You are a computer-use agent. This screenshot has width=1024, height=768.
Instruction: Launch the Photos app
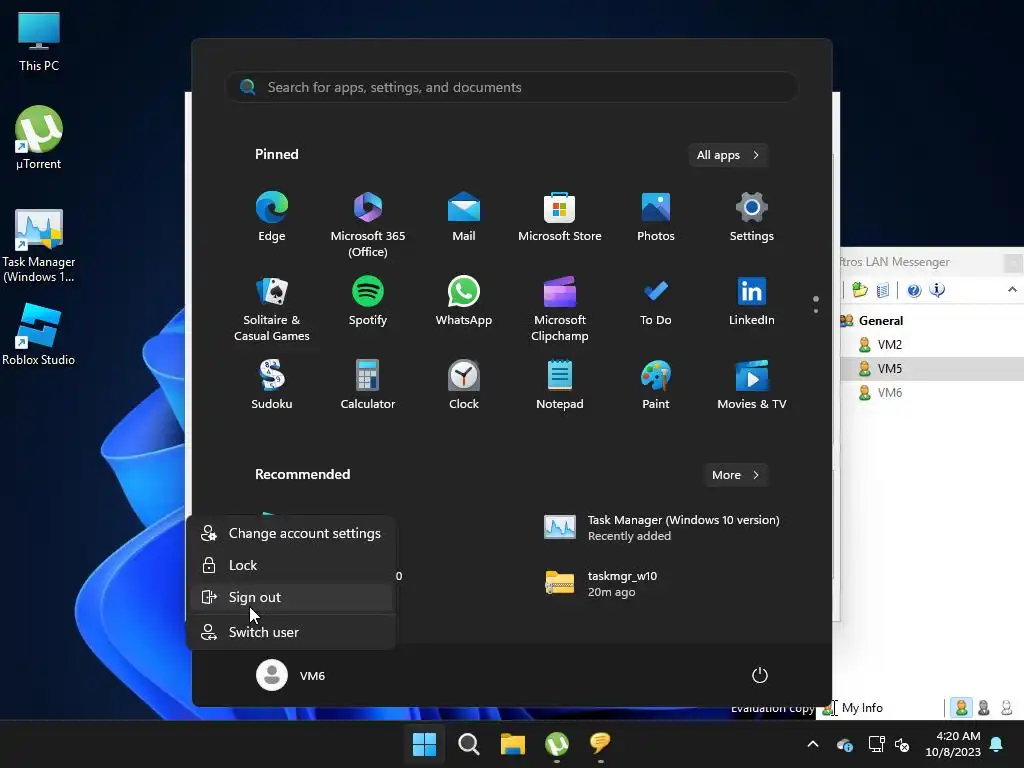pos(656,217)
